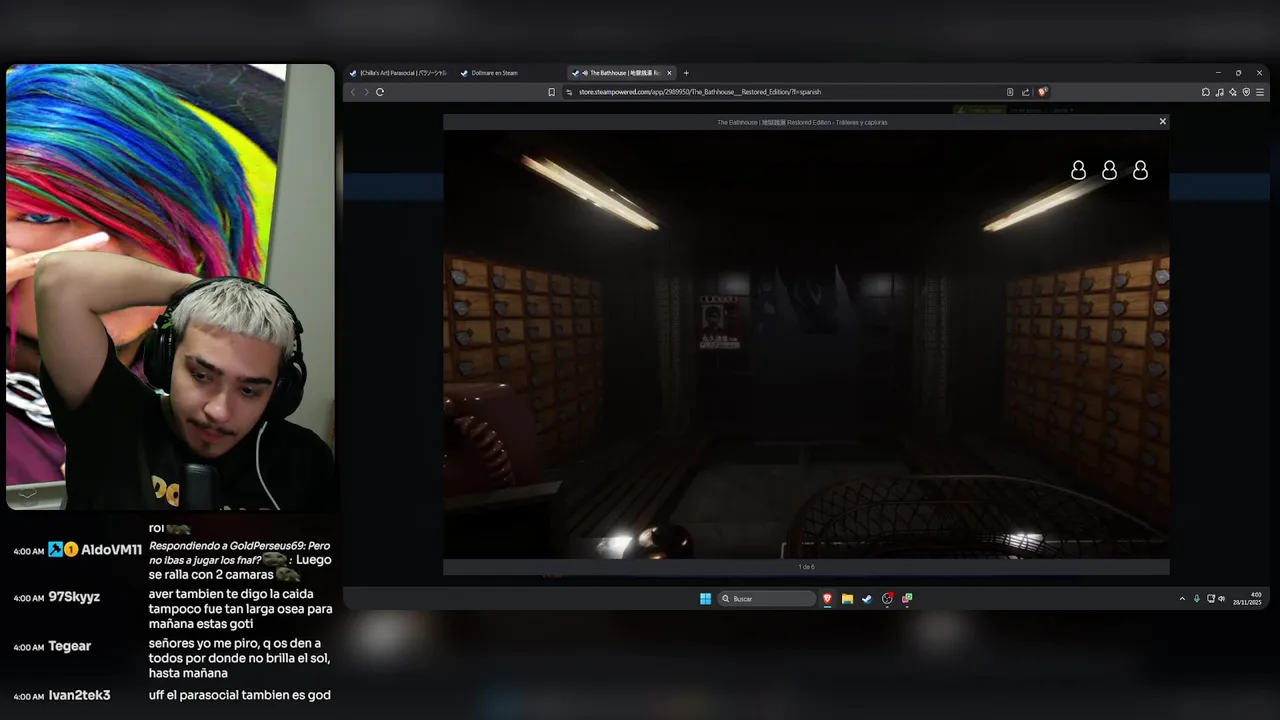Click Tegear username in chat
Screen dimensions: 1280x720
point(70,646)
